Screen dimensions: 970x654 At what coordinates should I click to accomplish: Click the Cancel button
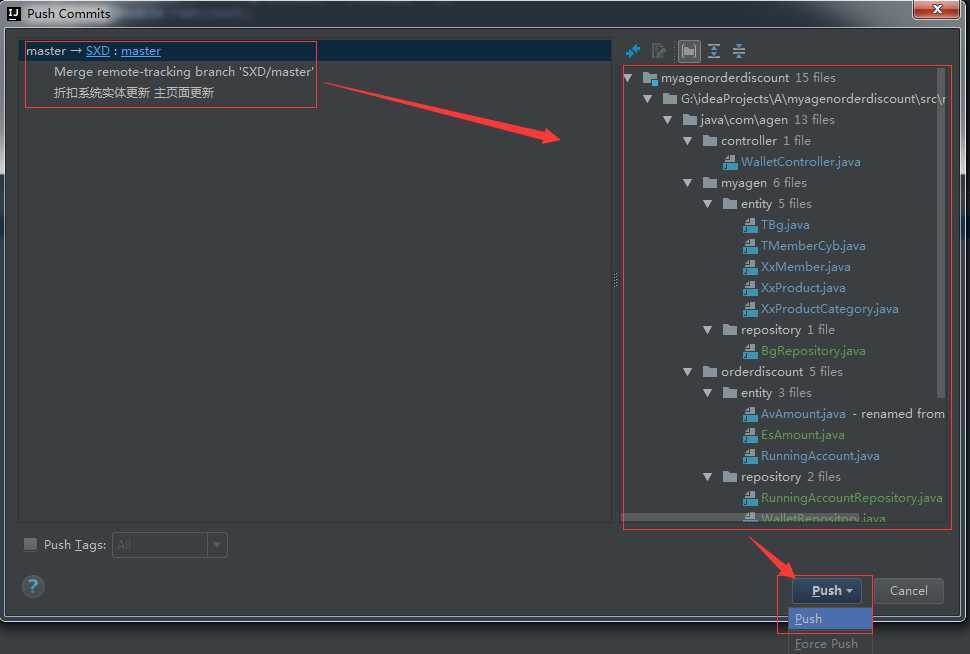[909, 591]
